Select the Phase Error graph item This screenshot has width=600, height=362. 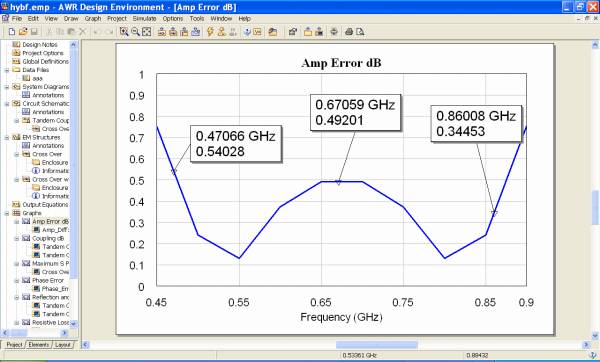tap(47, 280)
